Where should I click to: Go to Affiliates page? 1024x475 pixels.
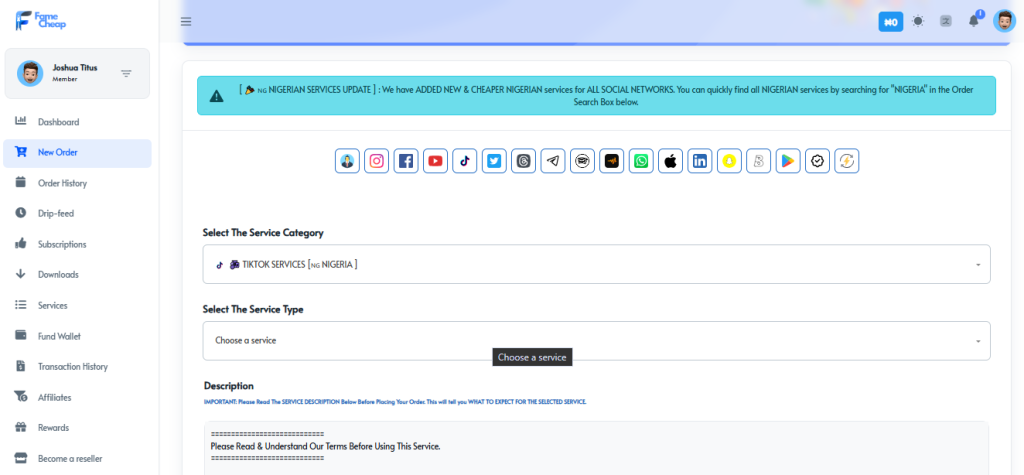click(77, 397)
